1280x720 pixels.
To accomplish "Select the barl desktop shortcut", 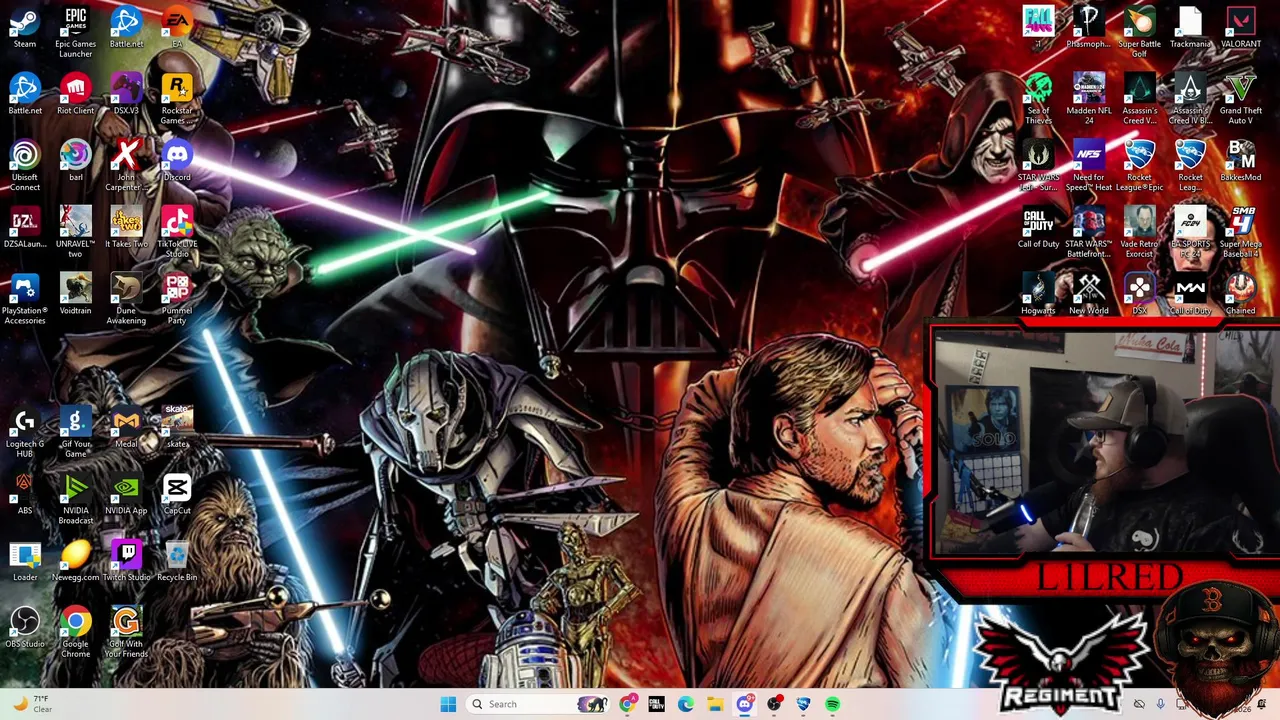I will pos(75,162).
